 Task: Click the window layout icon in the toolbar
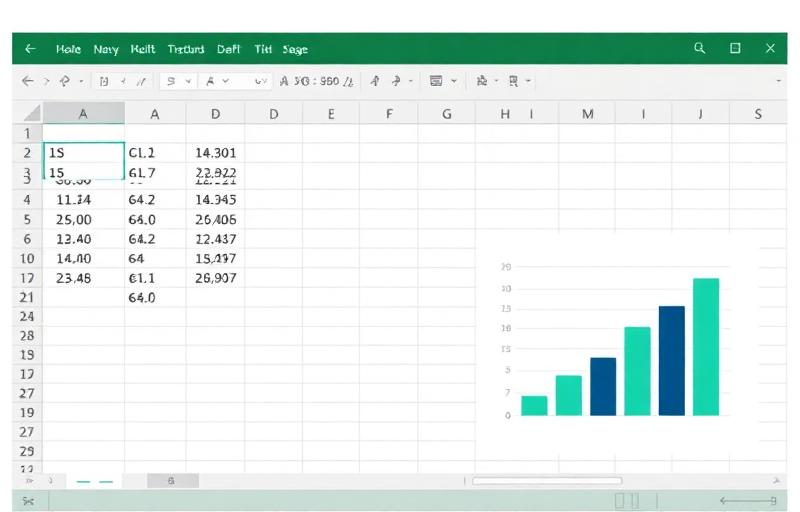[x=436, y=81]
